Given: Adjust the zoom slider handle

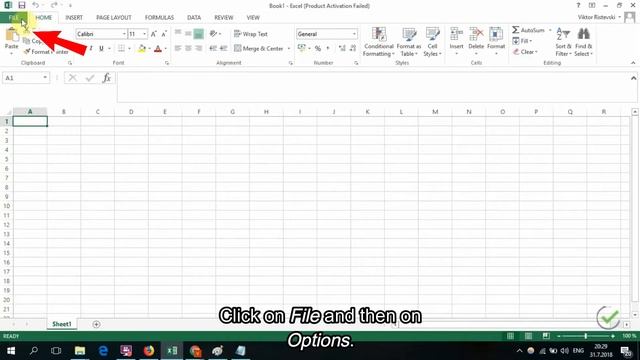Looking at the screenshot, I should [586, 336].
